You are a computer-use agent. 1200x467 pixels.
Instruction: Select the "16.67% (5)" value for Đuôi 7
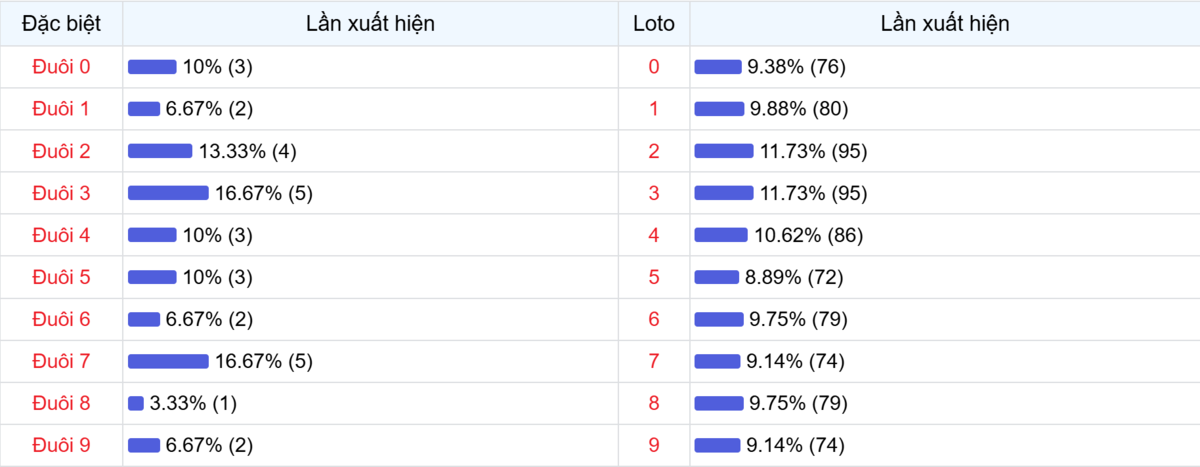[x=263, y=361]
